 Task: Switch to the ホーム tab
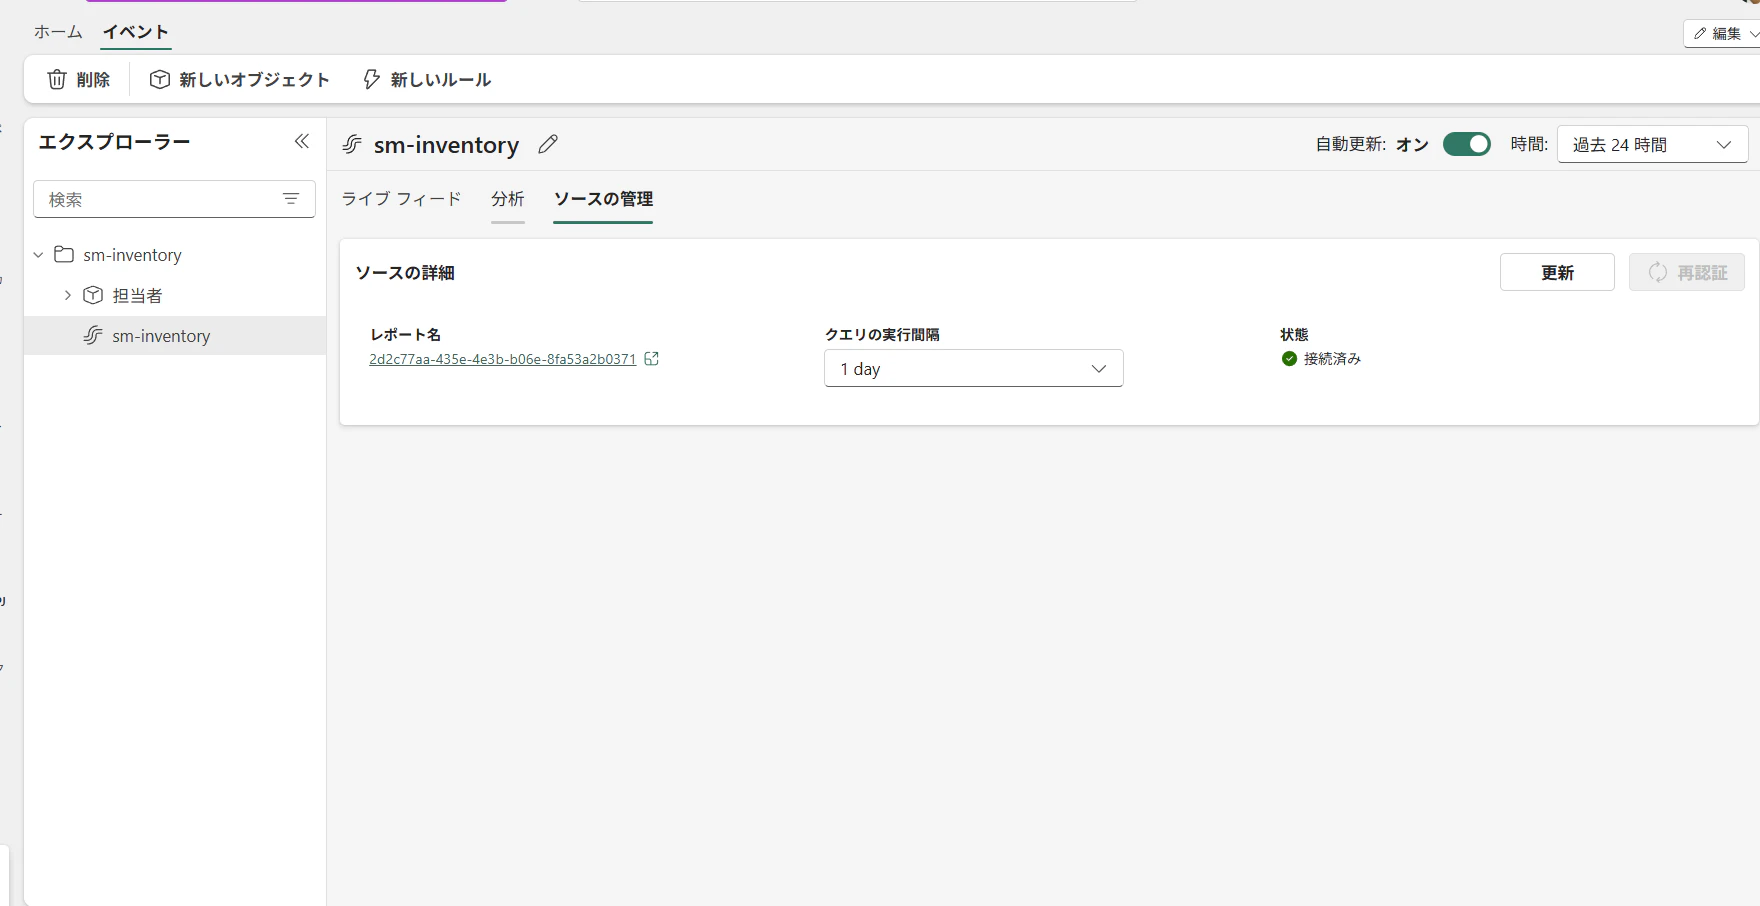58,32
